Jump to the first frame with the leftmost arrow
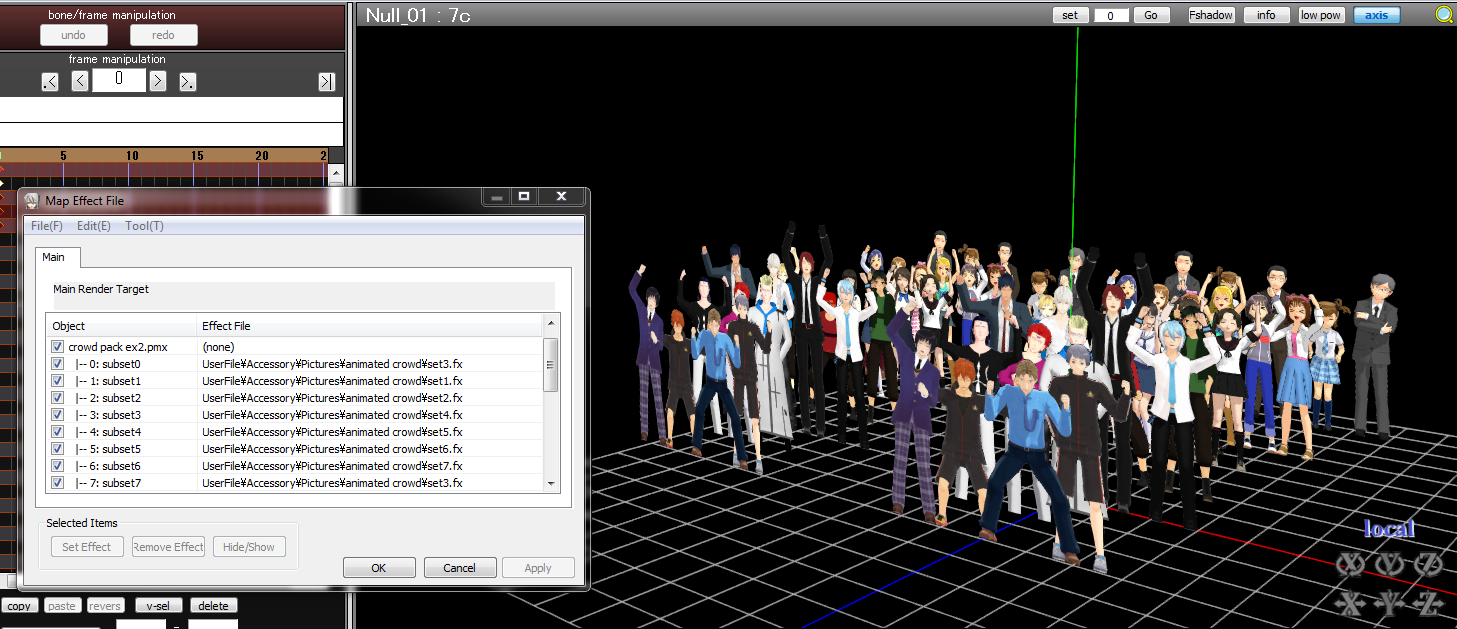Image resolution: width=1457 pixels, height=629 pixels. 49,80
